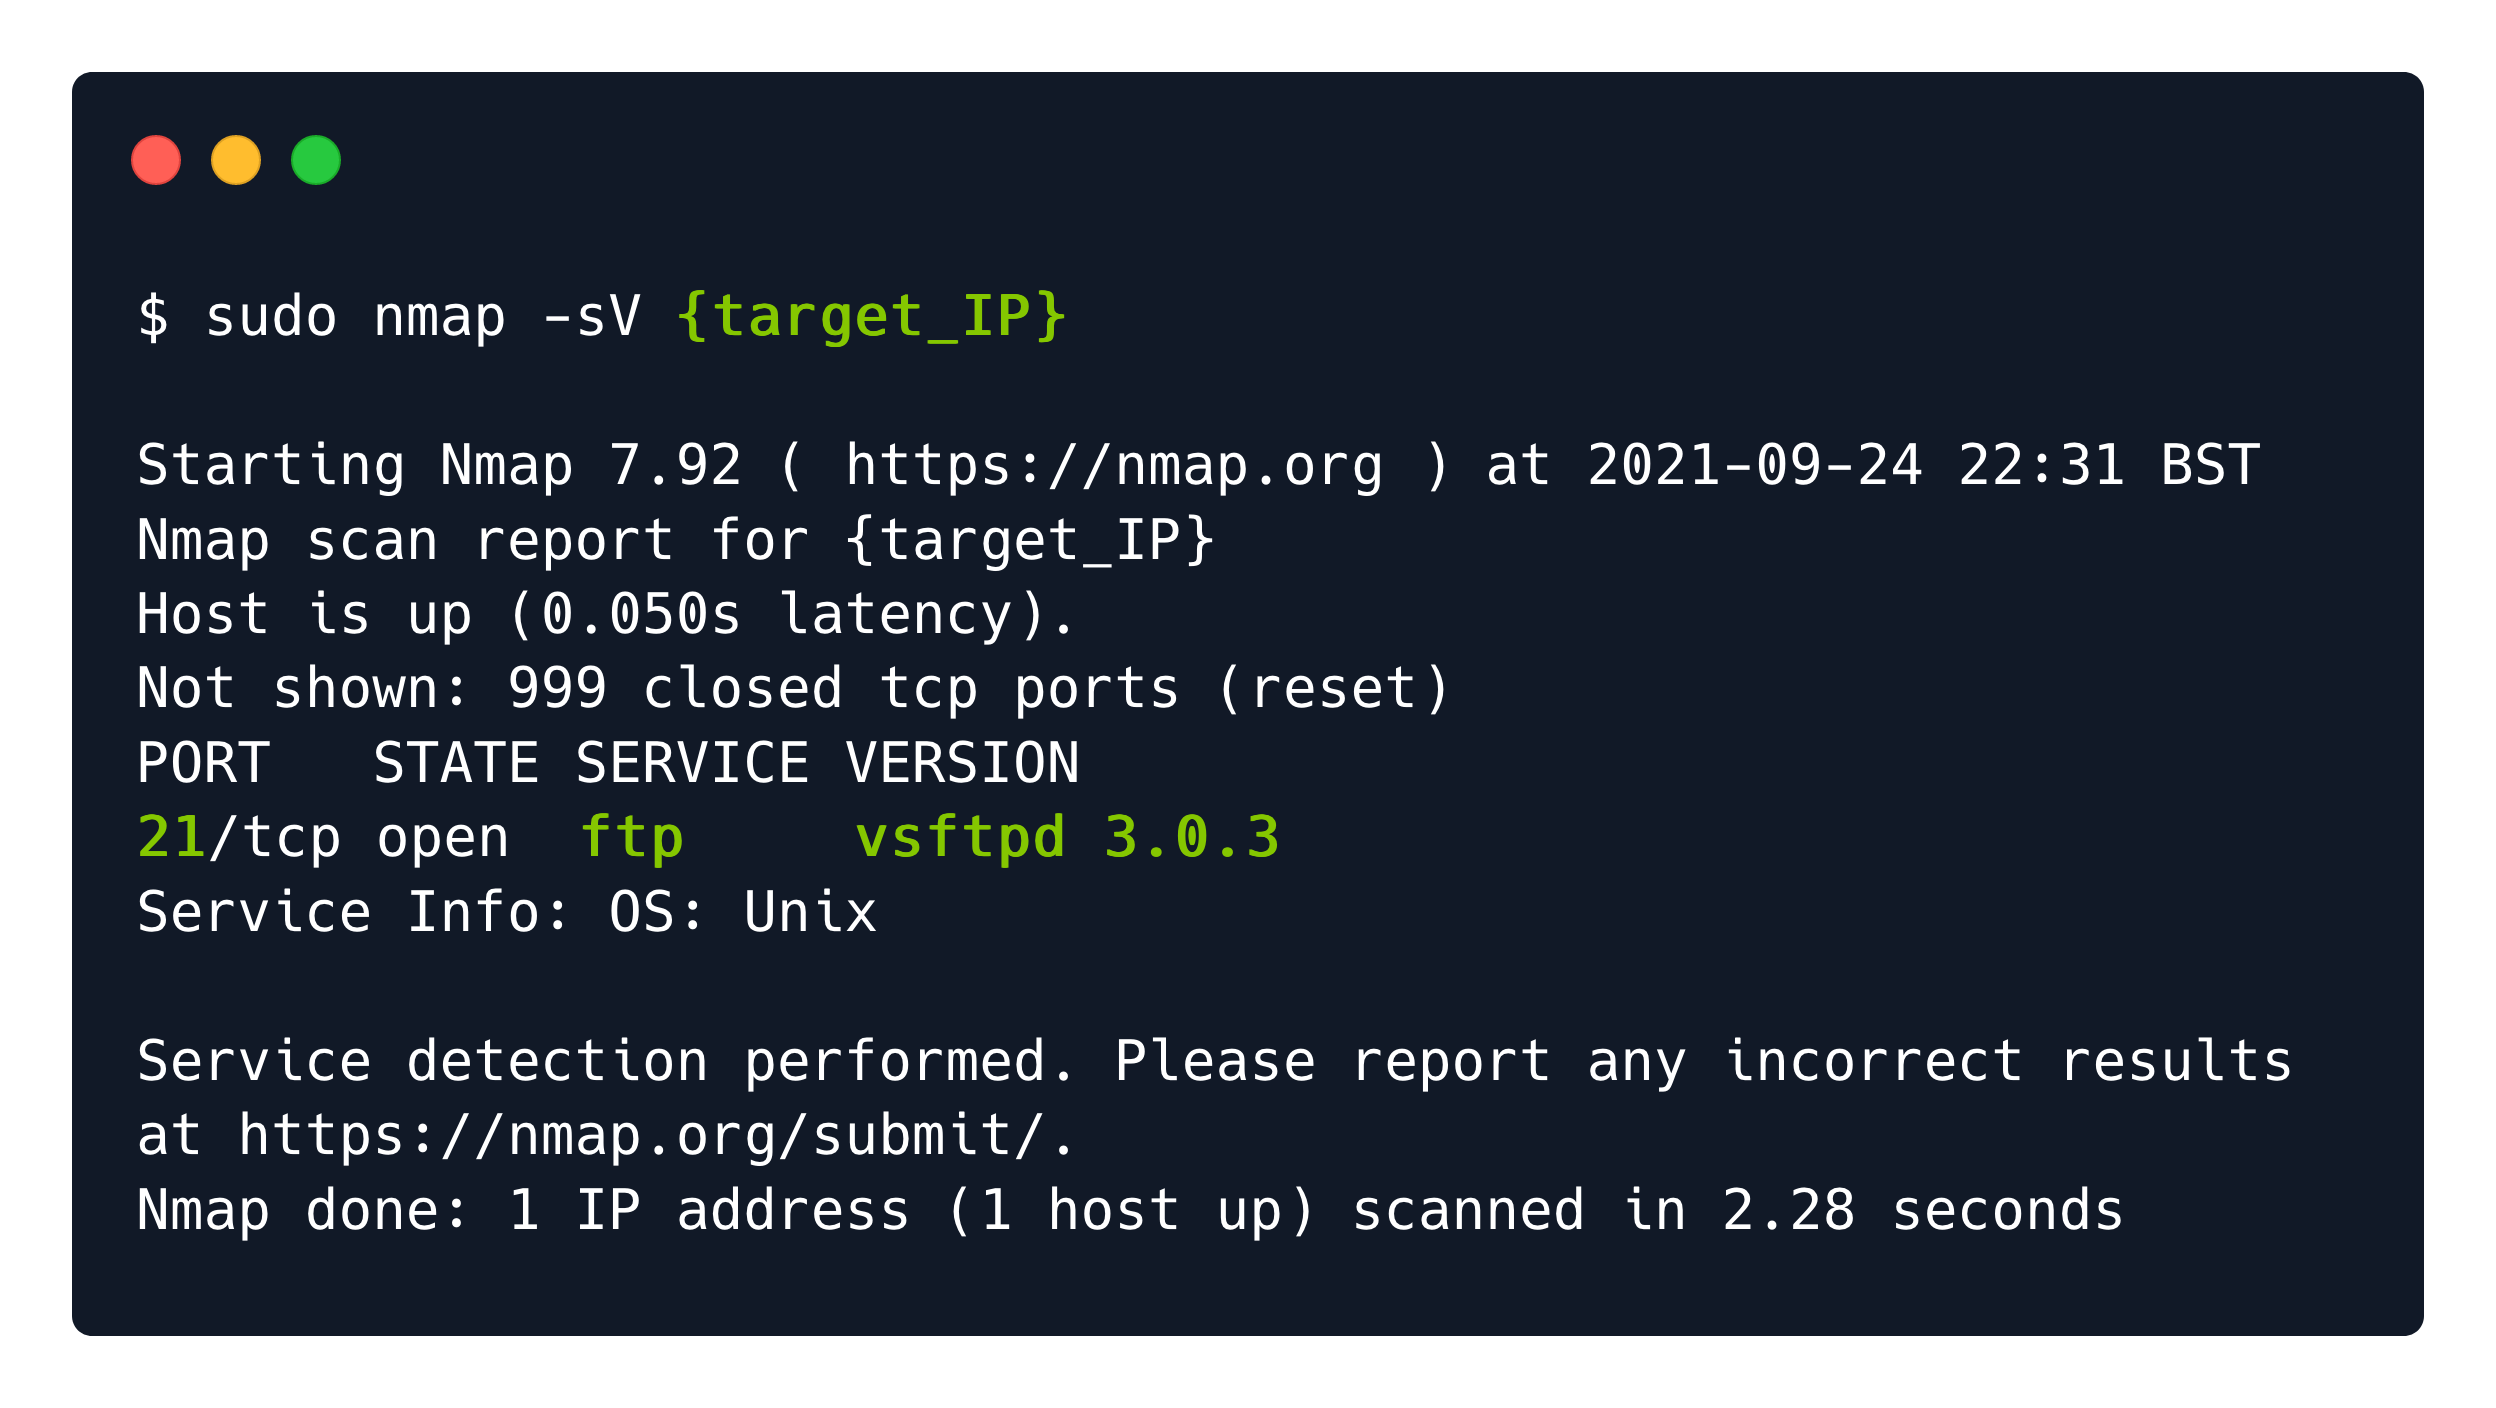
Task: Click the Not shown: 999 closed ports line
Action: [793, 689]
